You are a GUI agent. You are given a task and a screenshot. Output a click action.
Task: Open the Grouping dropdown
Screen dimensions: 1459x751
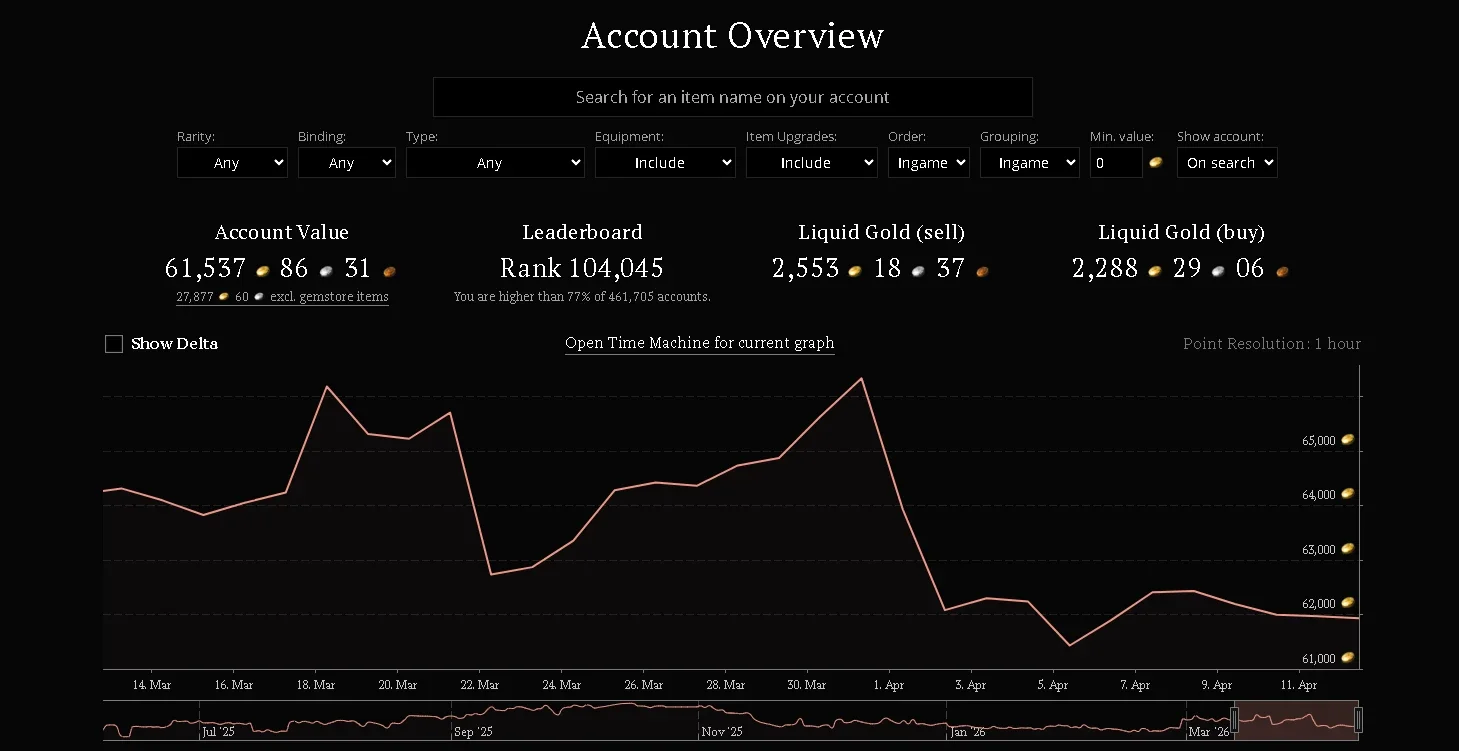1029,163
